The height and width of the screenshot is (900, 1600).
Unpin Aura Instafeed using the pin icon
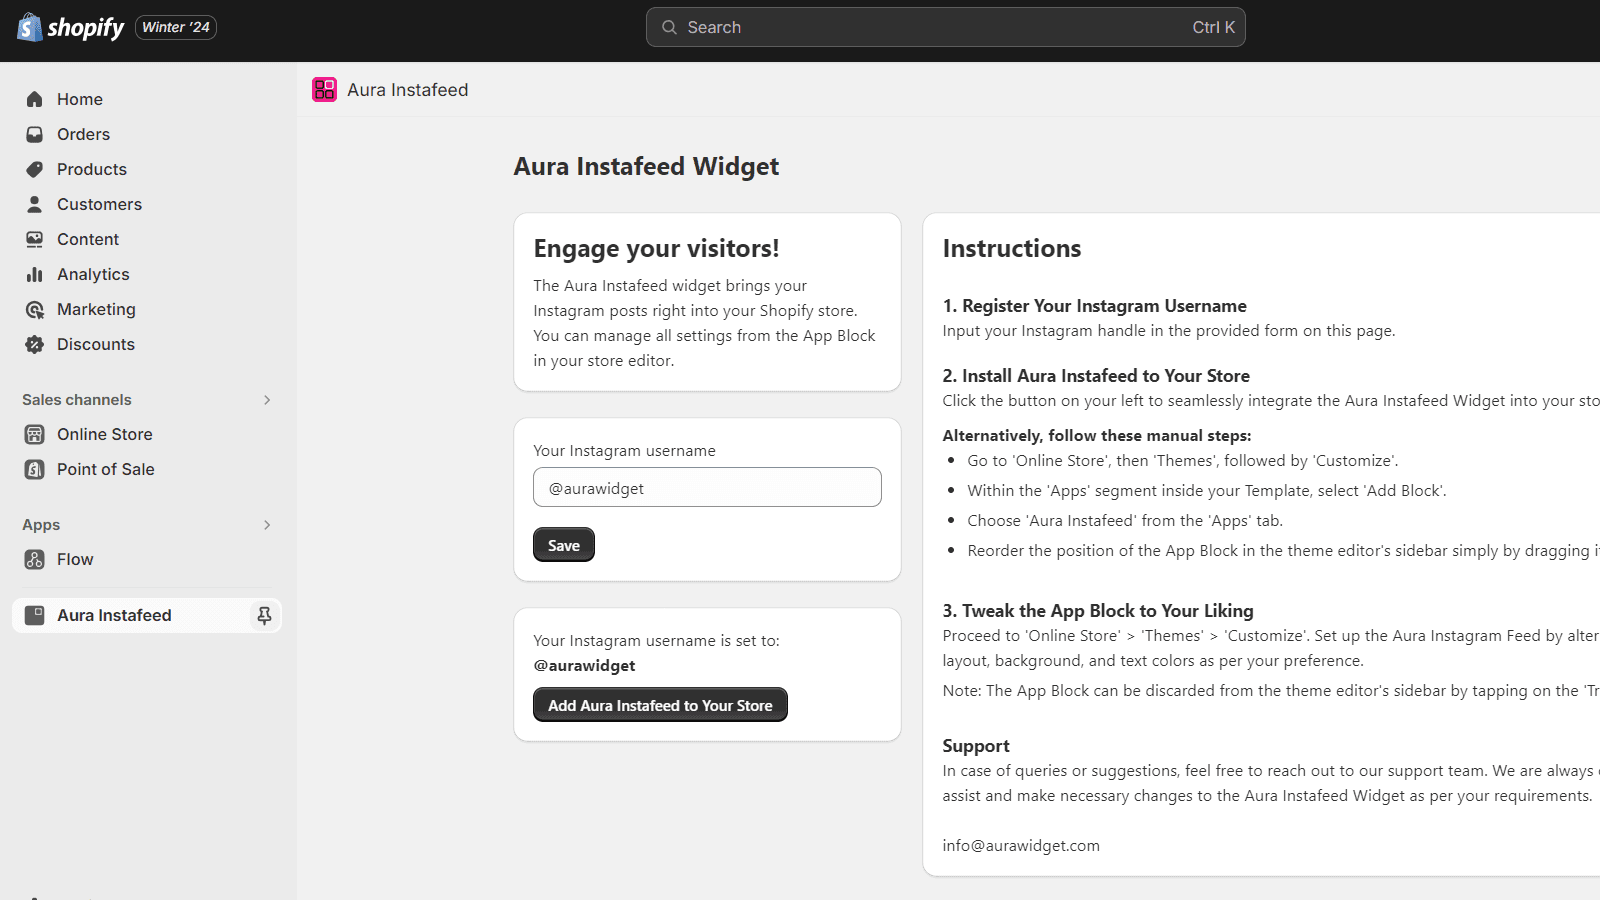264,615
